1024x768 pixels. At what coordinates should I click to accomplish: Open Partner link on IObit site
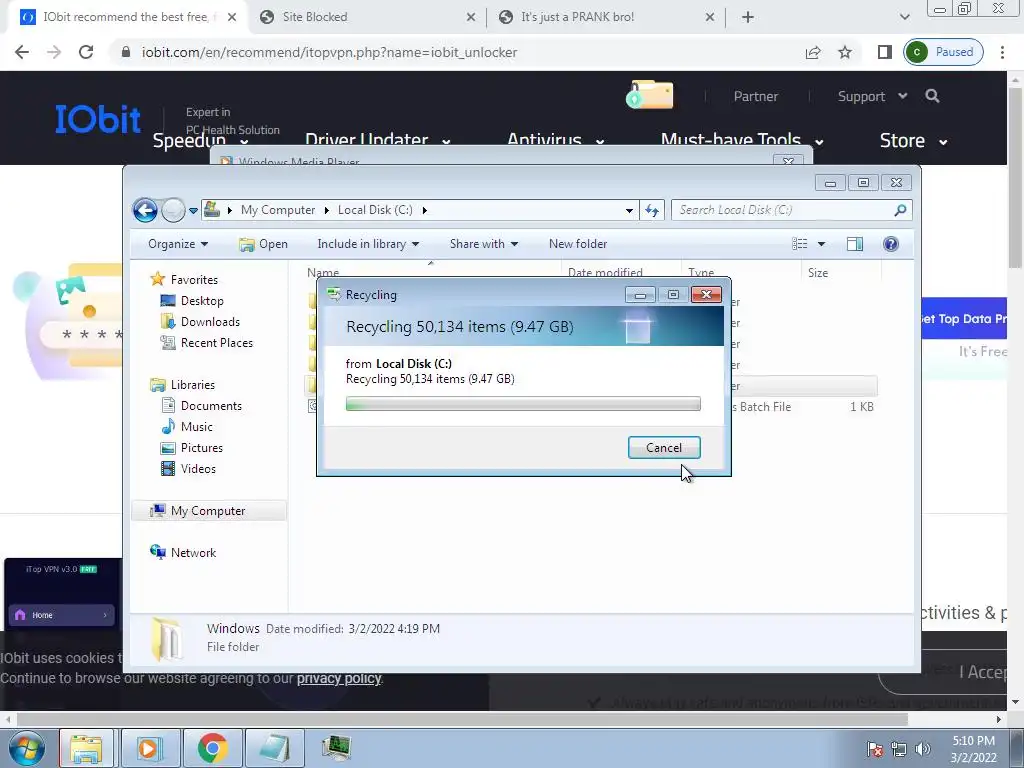756,96
